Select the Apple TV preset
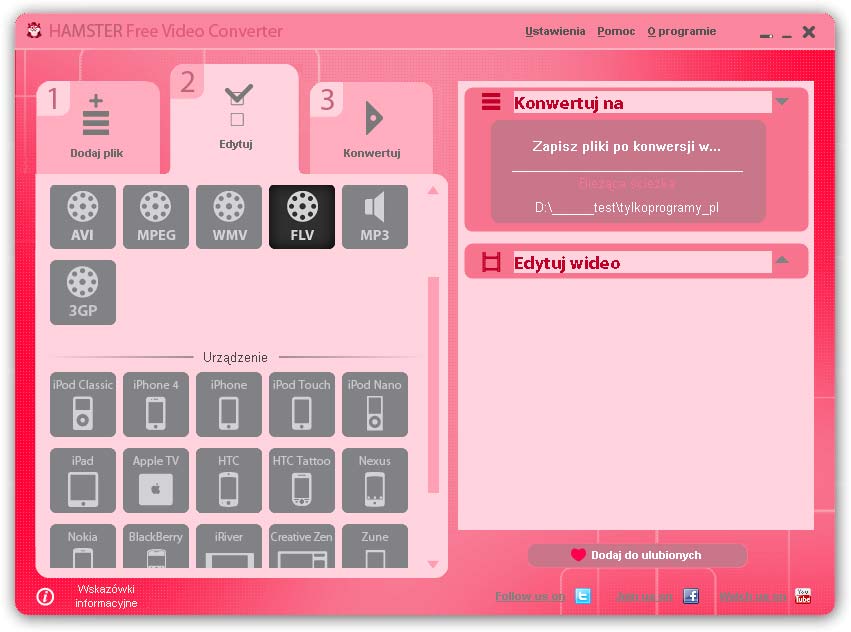The width and height of the screenshot is (851, 632). click(x=156, y=480)
